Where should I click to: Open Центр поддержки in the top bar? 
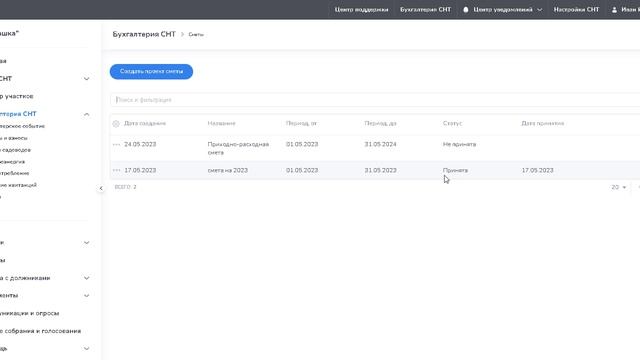point(361,9)
